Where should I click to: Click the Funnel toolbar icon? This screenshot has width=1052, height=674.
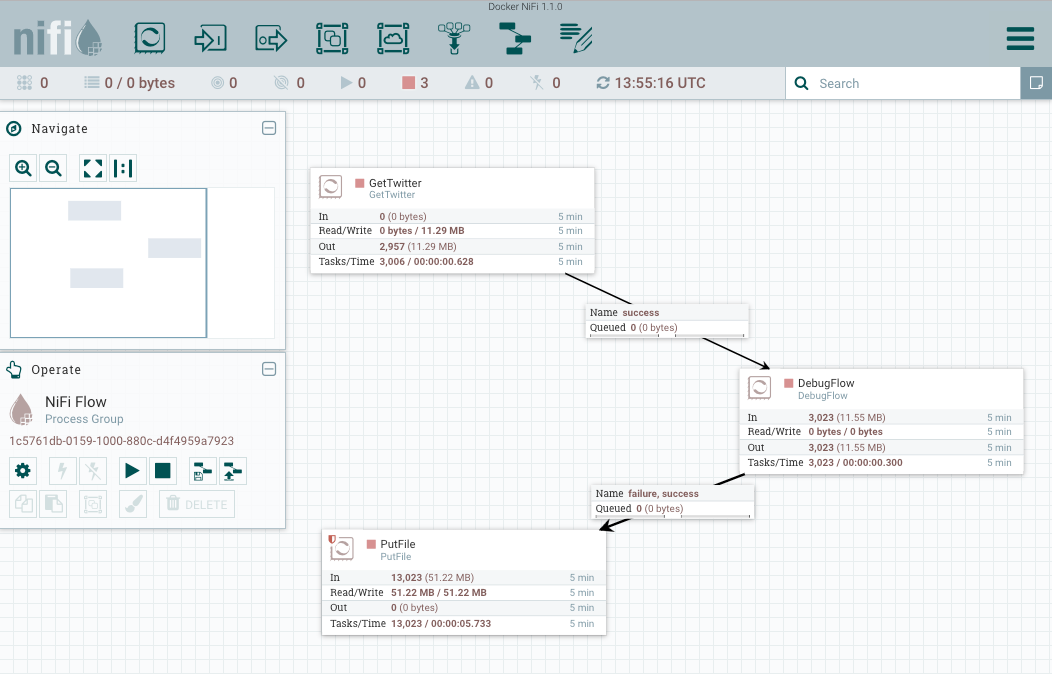(x=454, y=38)
